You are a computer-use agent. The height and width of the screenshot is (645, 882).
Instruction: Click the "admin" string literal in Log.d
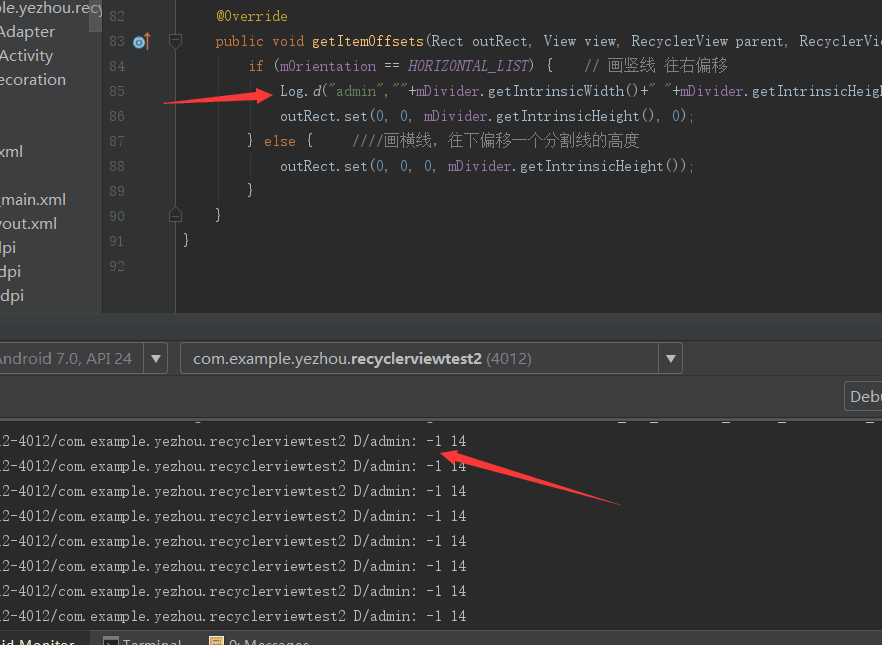[356, 91]
